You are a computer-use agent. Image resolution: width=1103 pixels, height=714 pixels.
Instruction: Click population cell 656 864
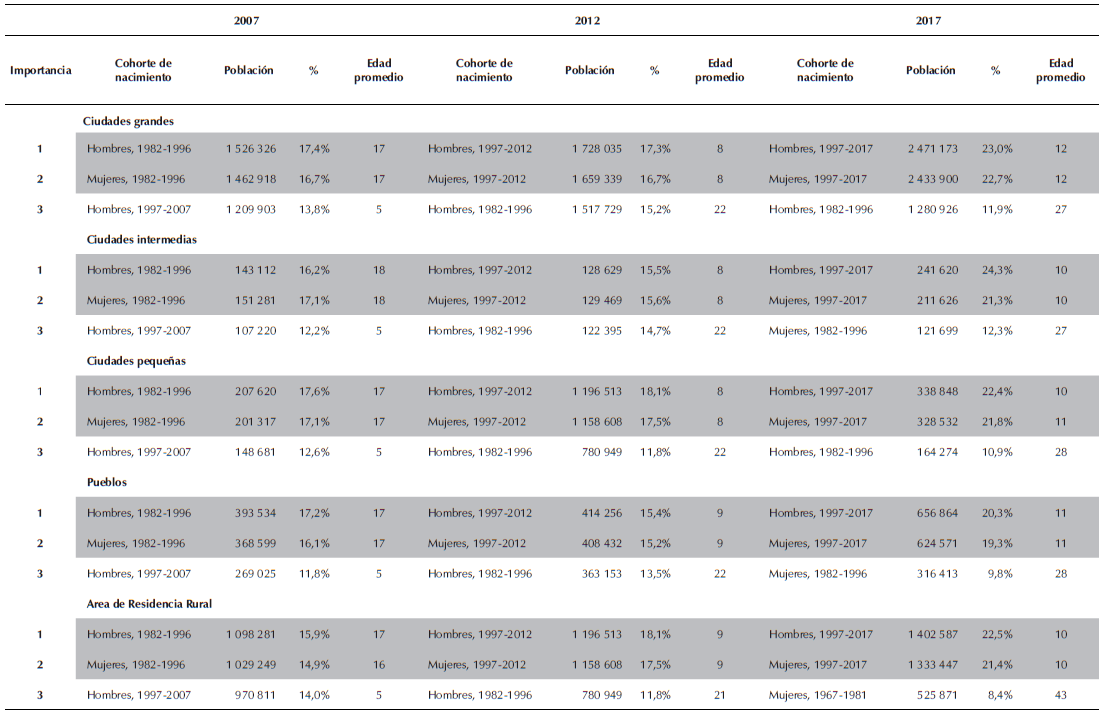937,513
